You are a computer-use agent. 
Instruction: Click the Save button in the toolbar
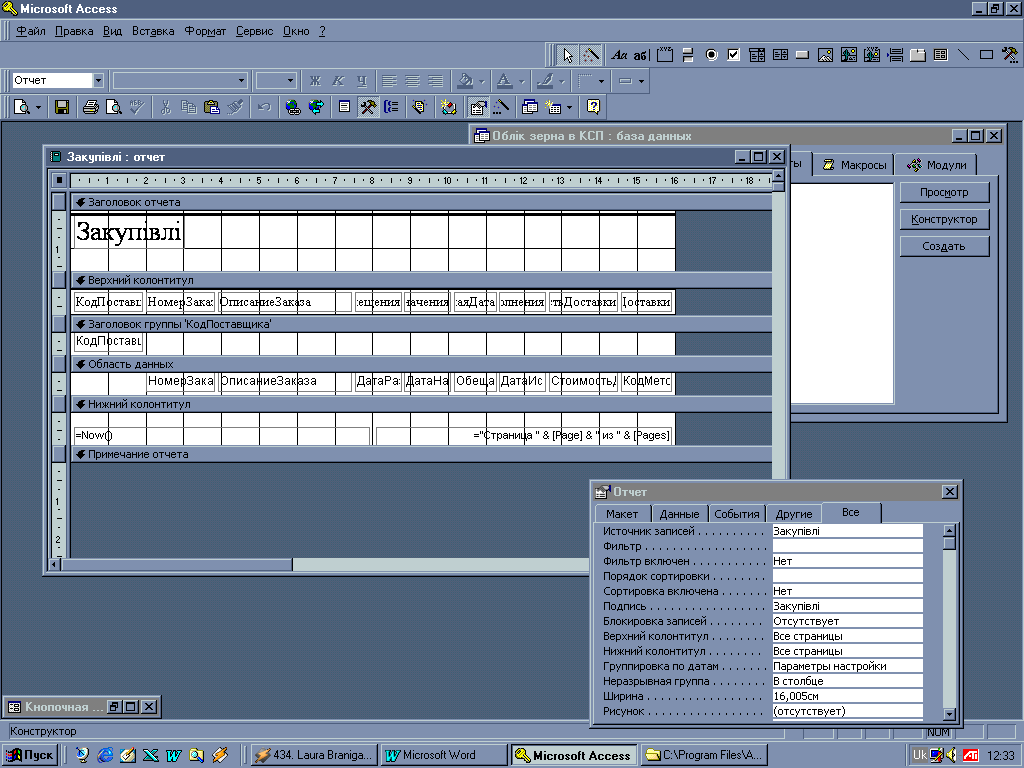point(62,106)
